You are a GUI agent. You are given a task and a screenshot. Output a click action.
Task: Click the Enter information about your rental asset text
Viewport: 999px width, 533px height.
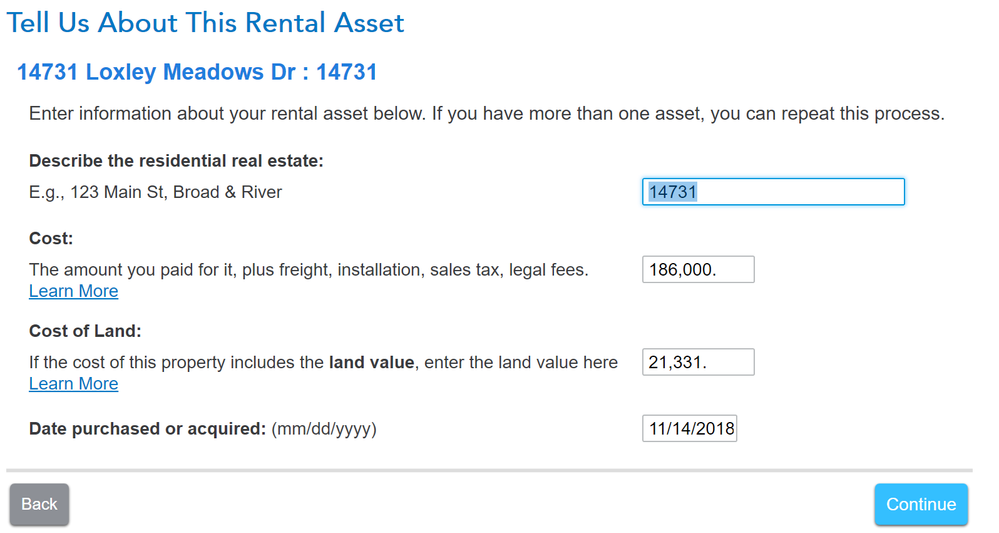pyautogui.click(x=487, y=113)
